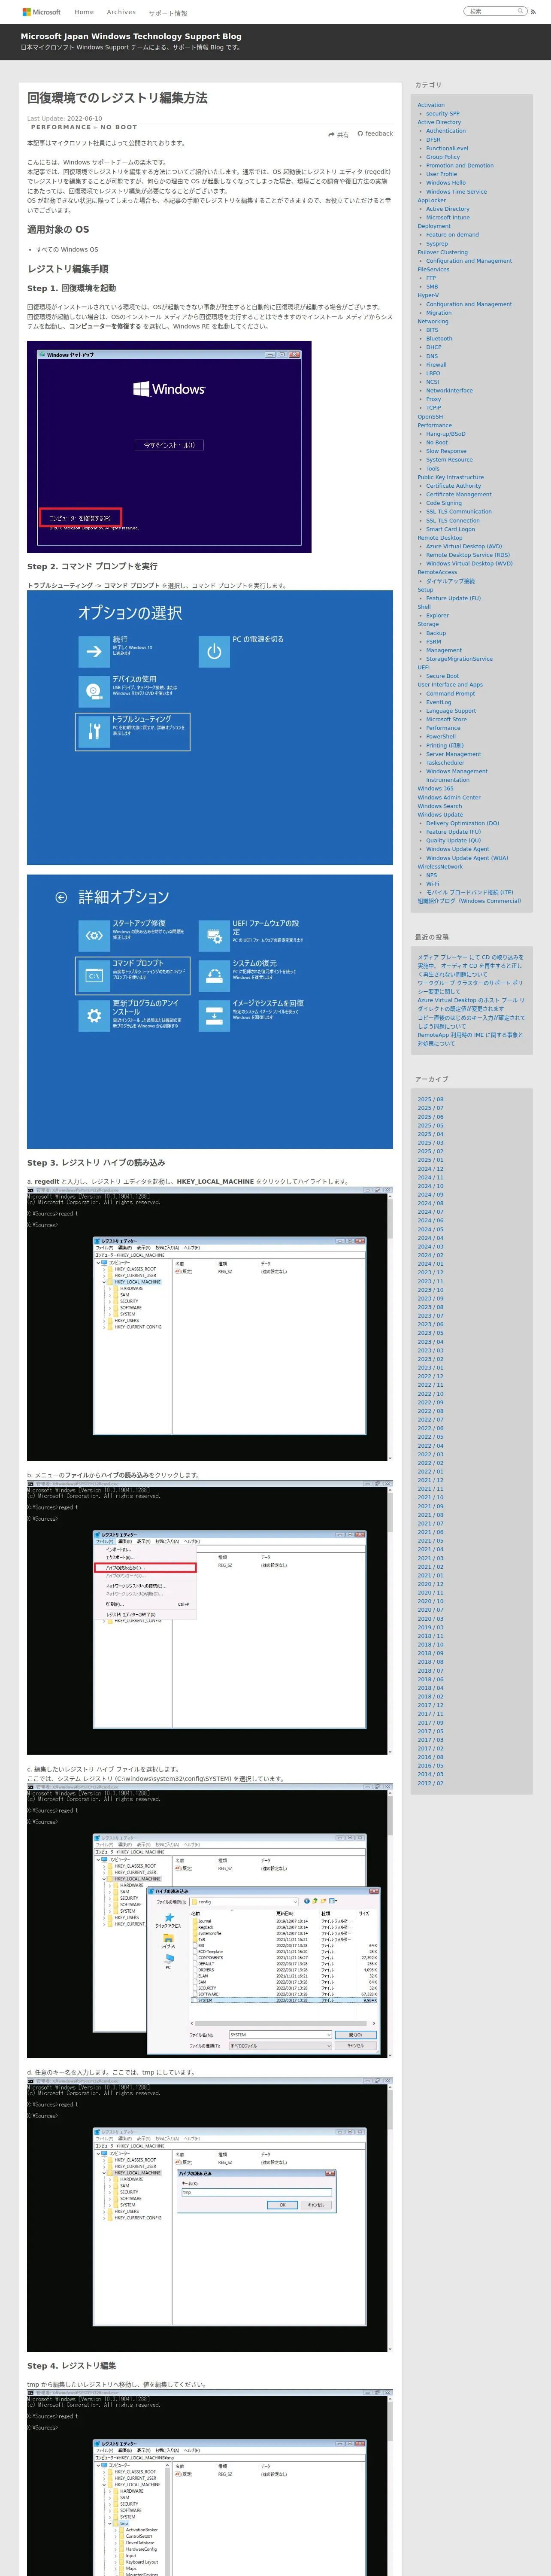Click the Microsoft logo in the header
This screenshot has height=2576, width=551.
41,12
